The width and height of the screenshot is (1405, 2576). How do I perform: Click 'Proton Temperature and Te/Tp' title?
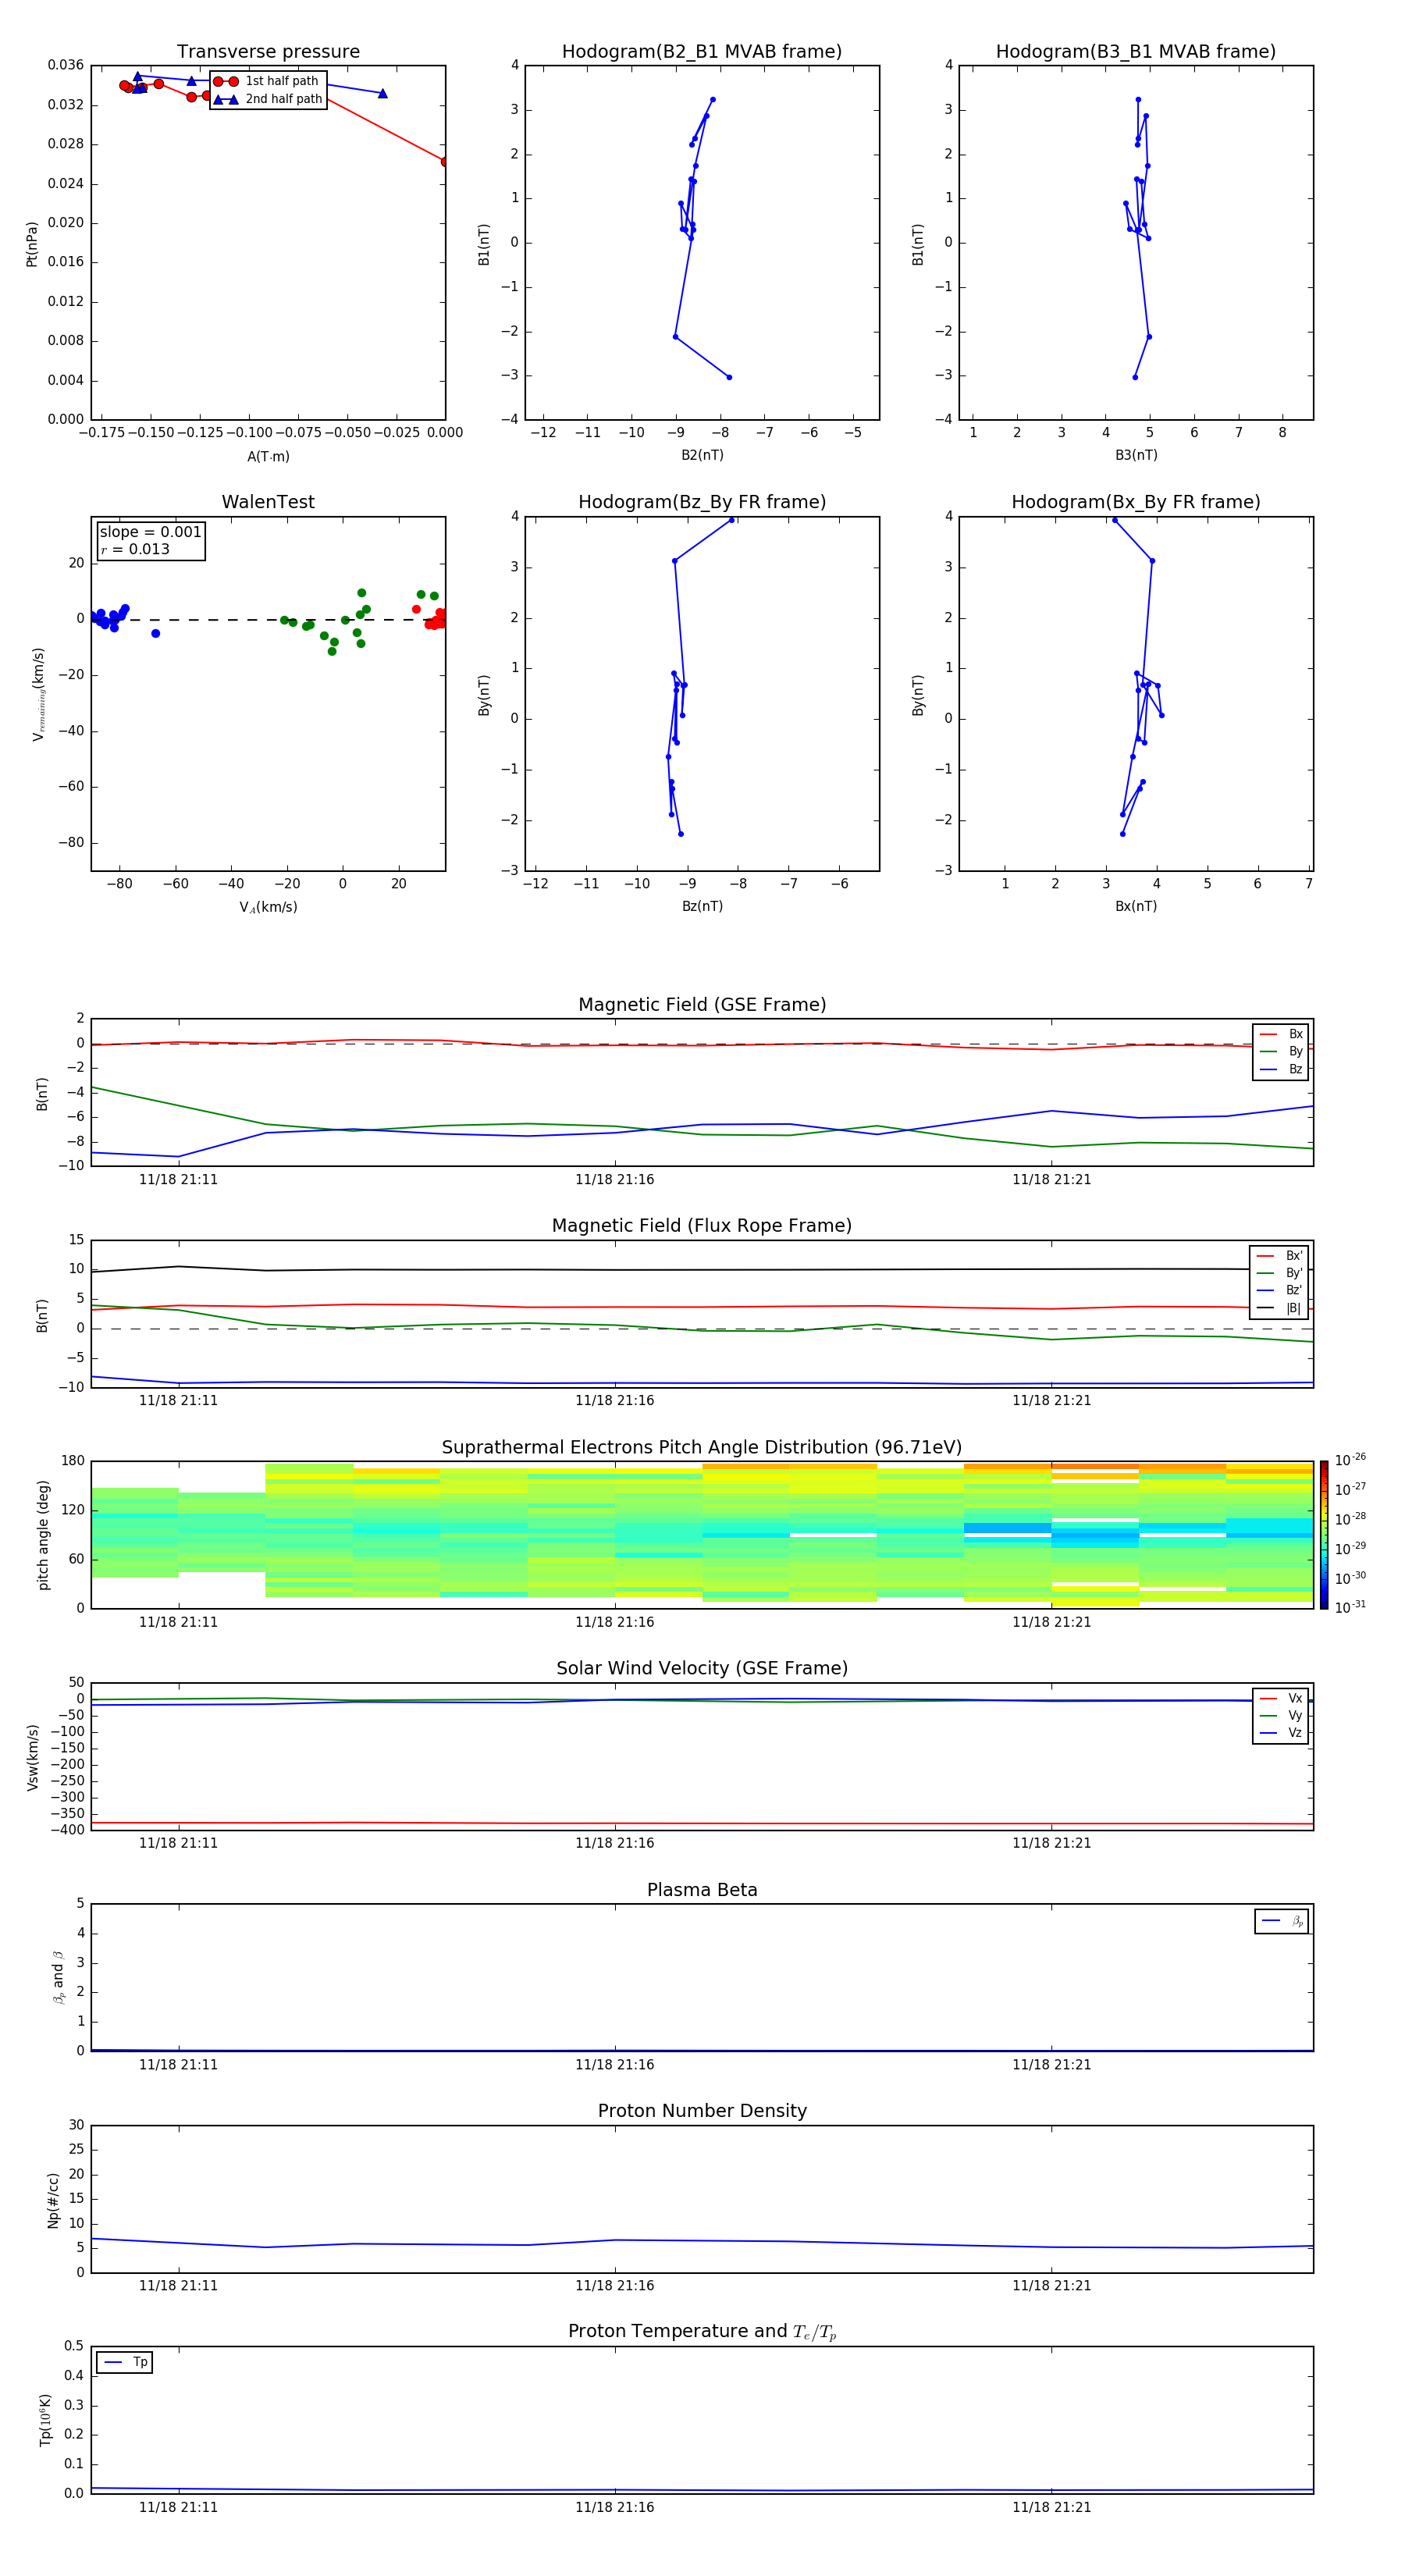(x=702, y=2332)
